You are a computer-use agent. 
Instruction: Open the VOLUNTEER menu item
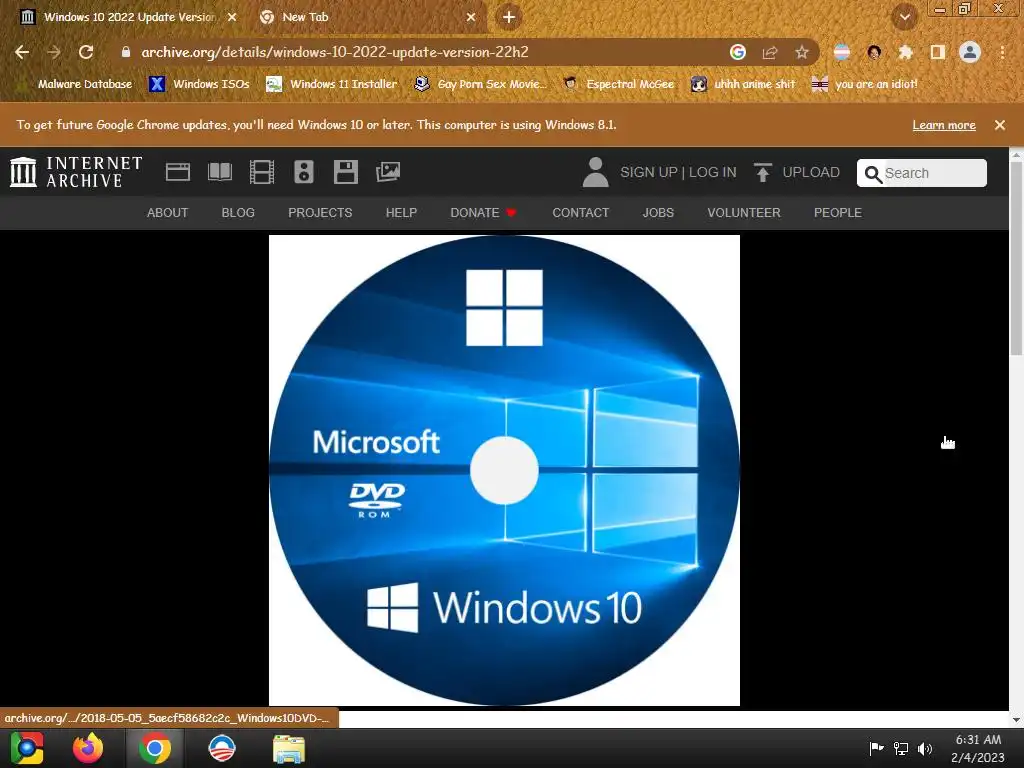[x=744, y=213]
